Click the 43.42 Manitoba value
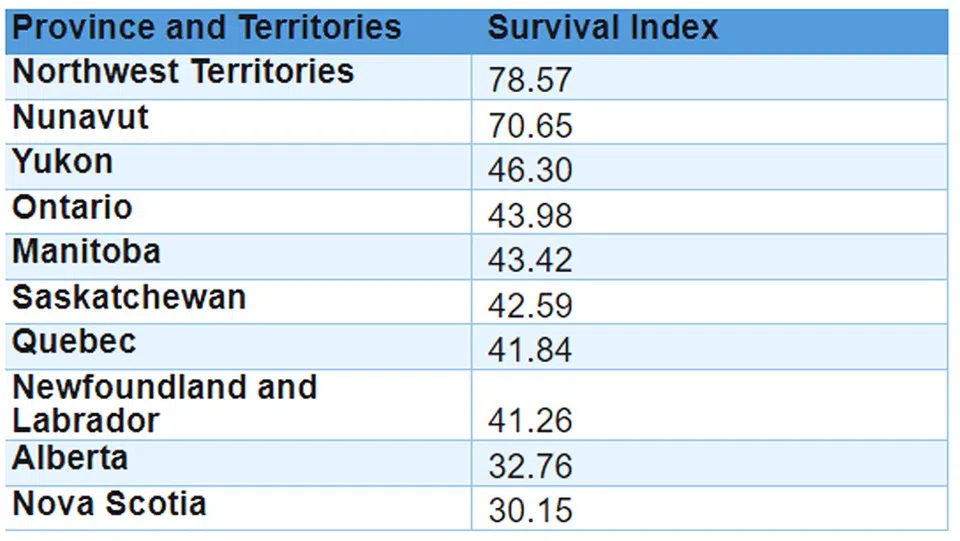Screen dimensions: 960x541 (530, 261)
